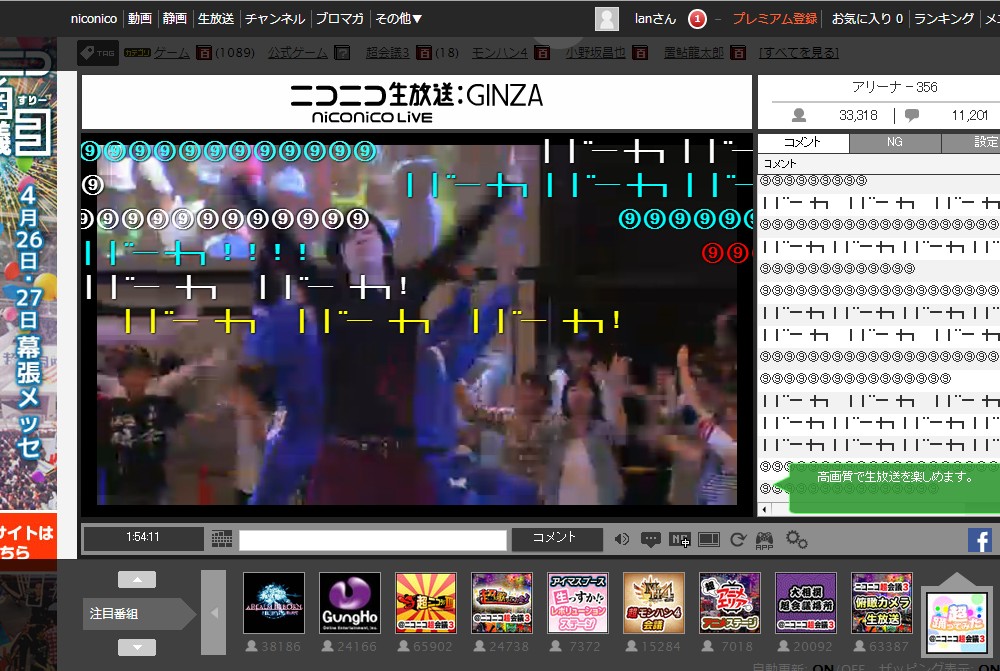The height and width of the screenshot is (671, 1000).
Task: Switch to the コメント tab in side panel
Action: tap(803, 142)
